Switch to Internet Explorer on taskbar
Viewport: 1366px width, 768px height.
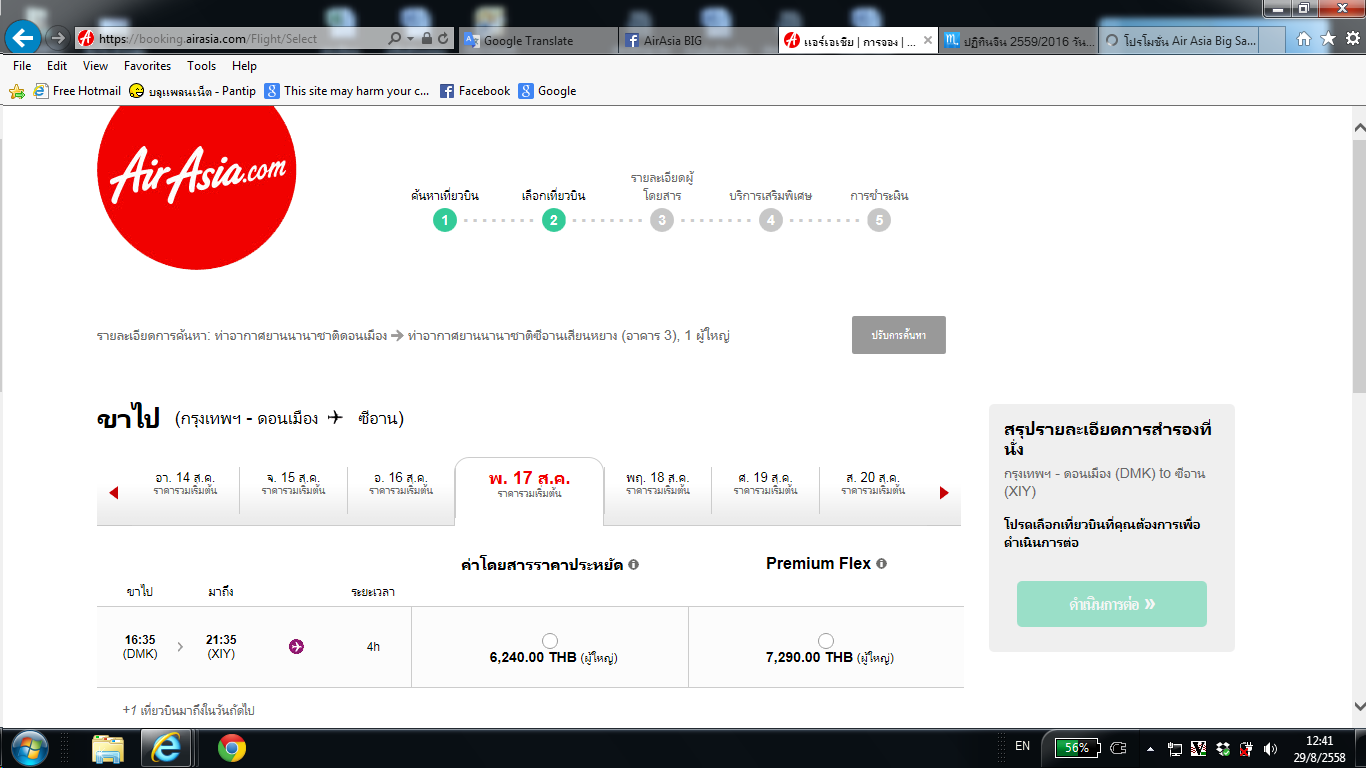166,748
